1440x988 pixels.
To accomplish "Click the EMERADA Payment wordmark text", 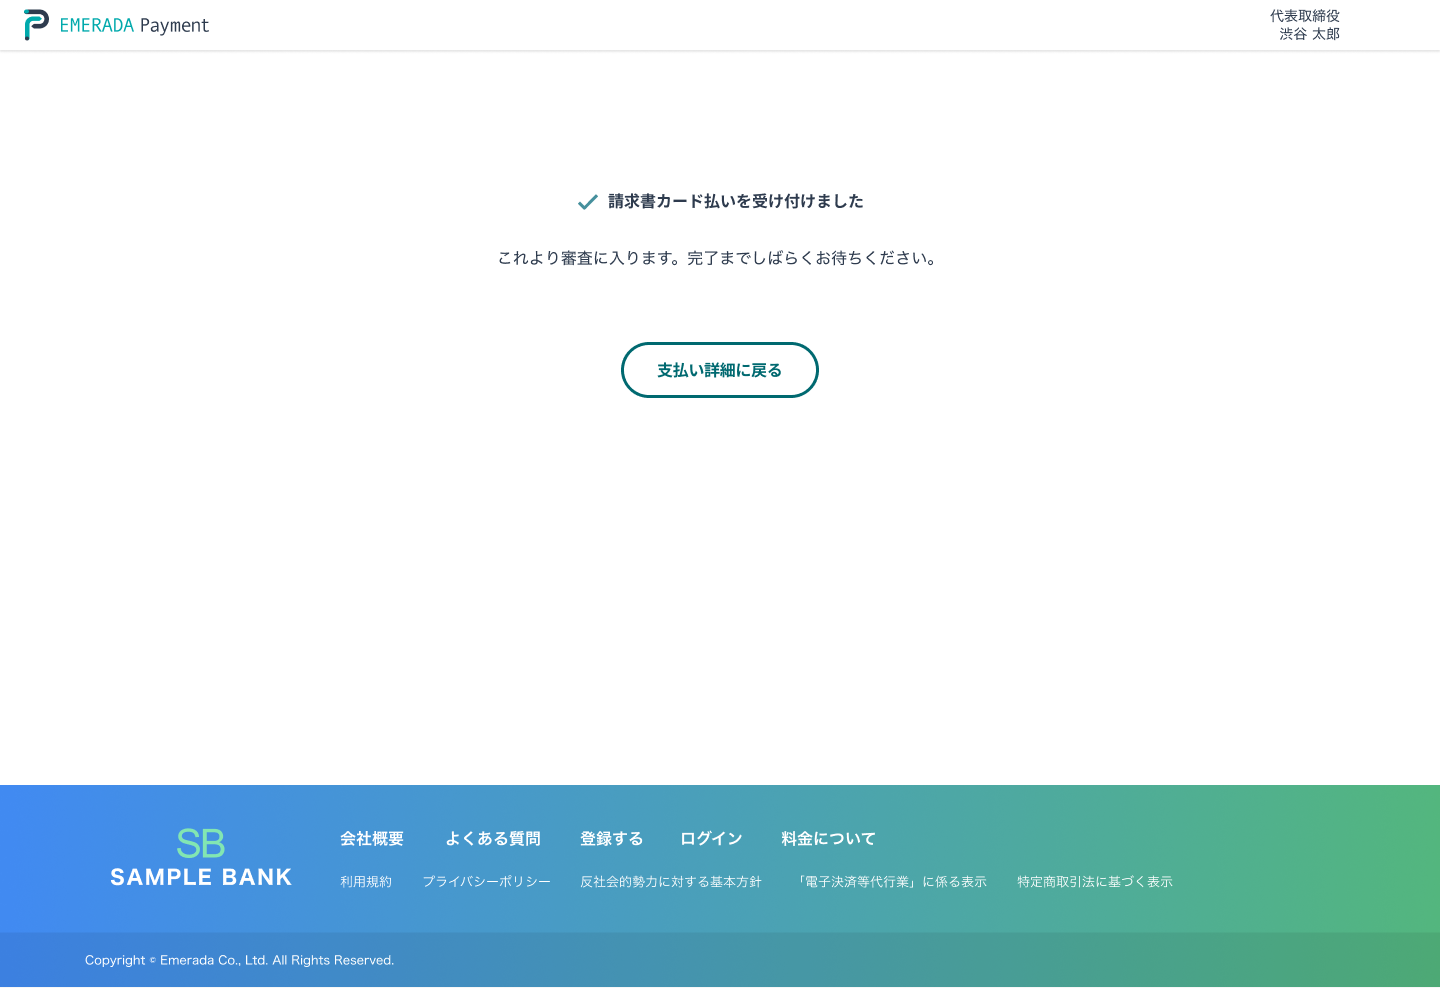I will [x=134, y=26].
